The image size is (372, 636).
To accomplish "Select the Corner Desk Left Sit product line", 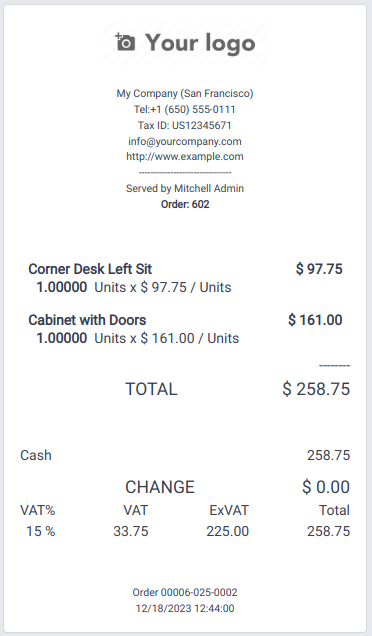I will [185, 278].
